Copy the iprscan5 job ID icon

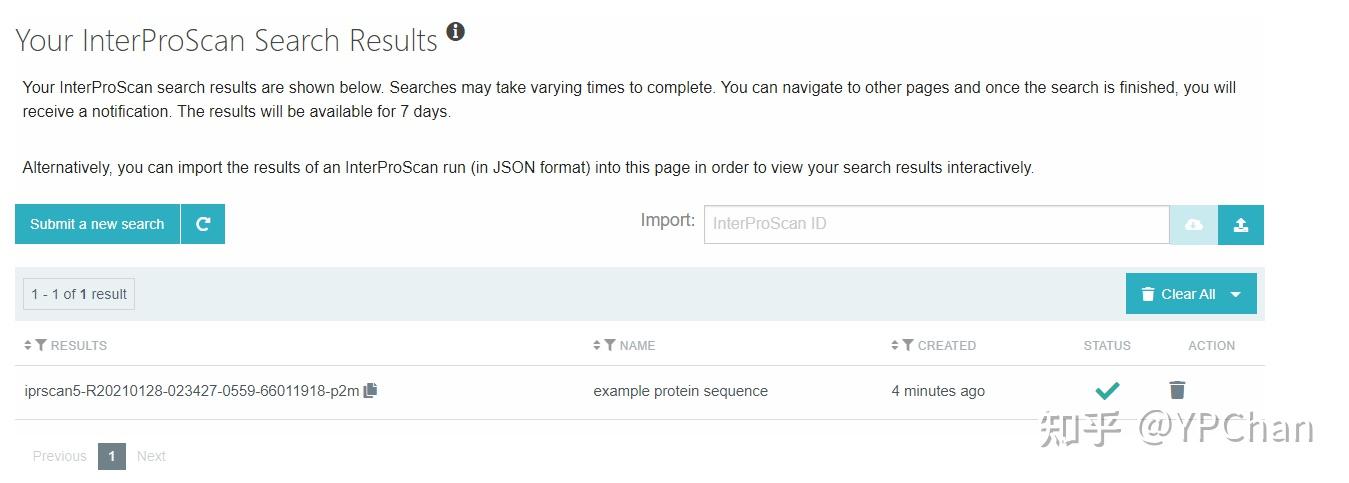click(x=370, y=391)
